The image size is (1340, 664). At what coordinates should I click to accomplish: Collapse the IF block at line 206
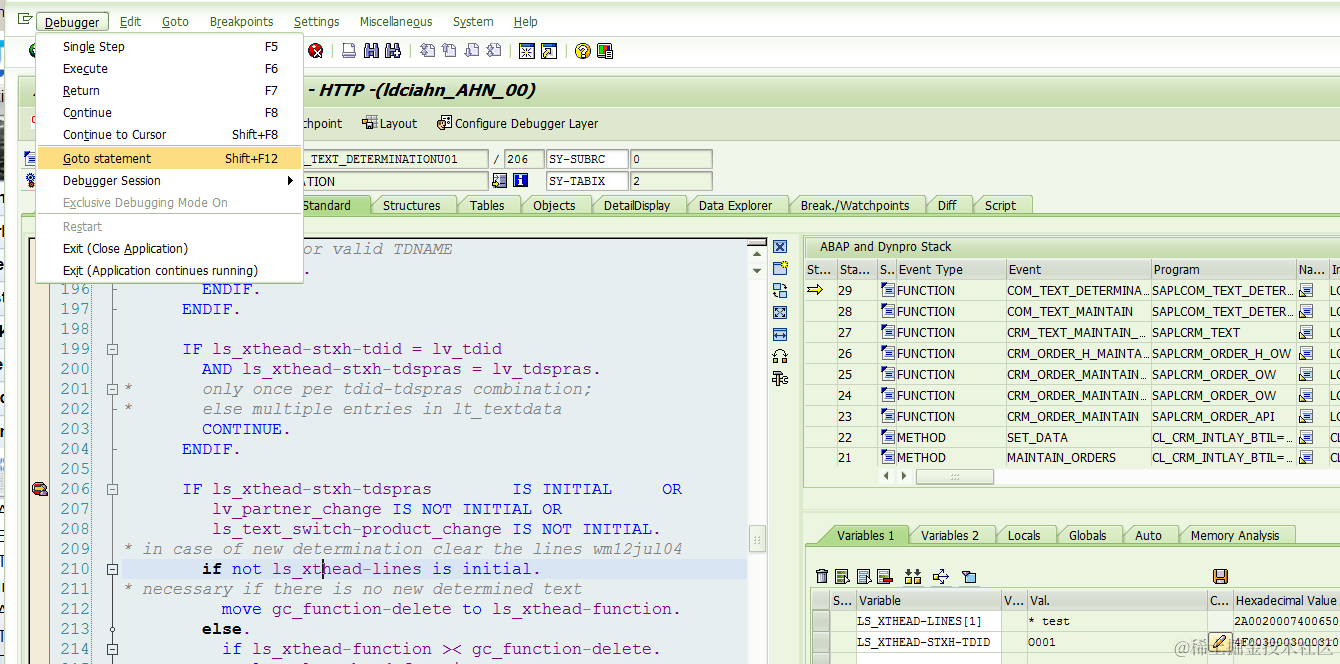pyautogui.click(x=112, y=489)
